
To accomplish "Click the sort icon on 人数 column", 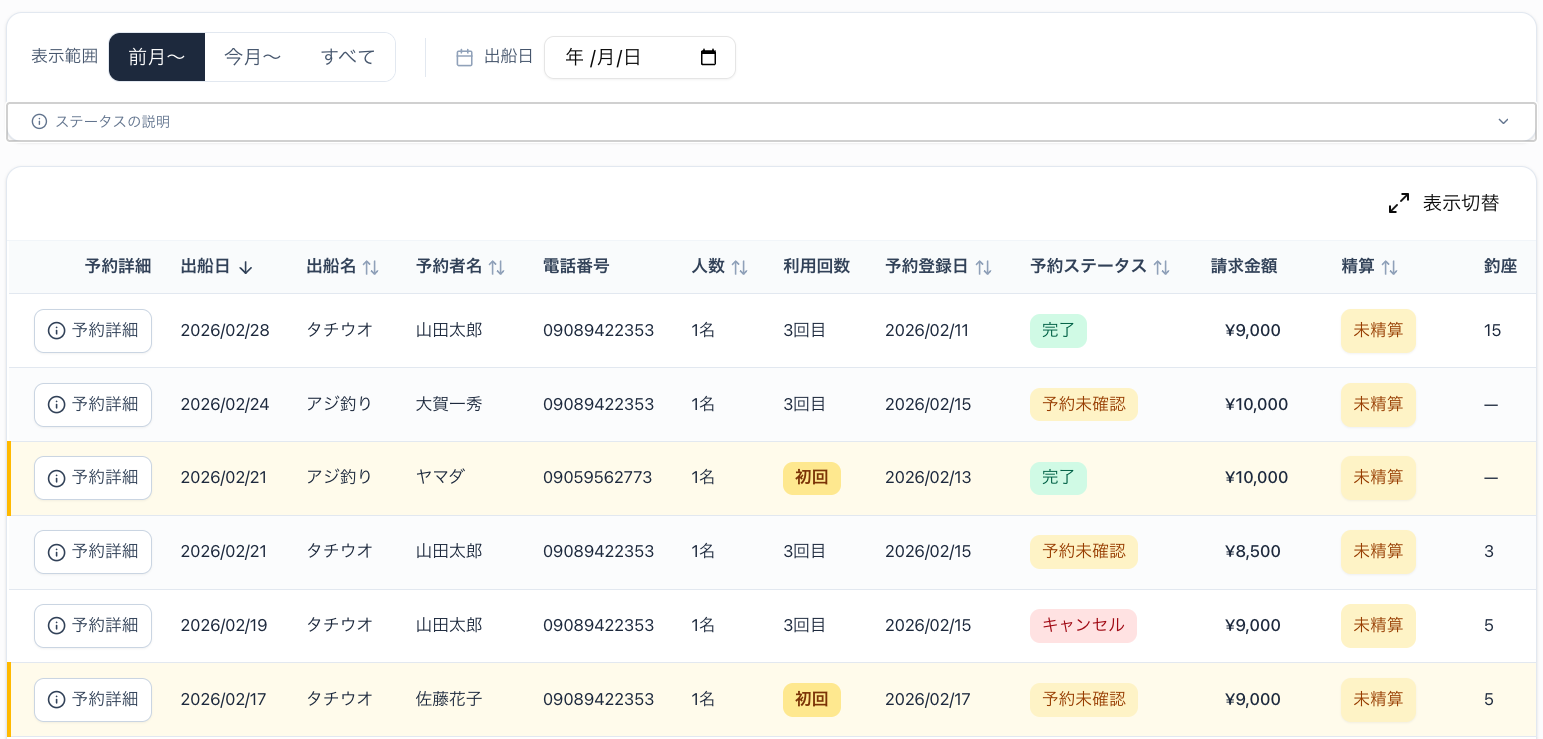I will coord(740,266).
